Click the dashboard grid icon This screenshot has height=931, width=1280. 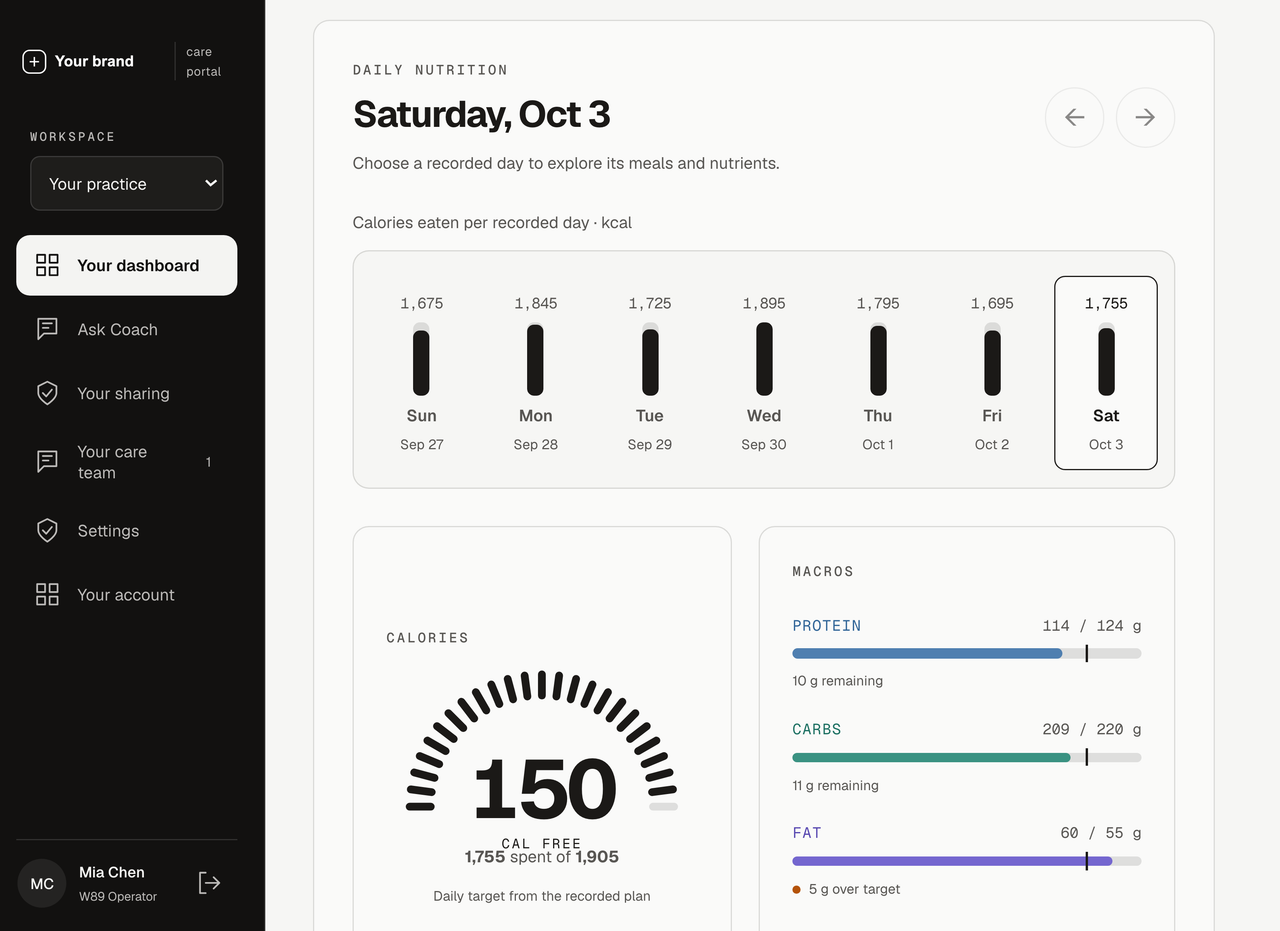click(x=47, y=265)
